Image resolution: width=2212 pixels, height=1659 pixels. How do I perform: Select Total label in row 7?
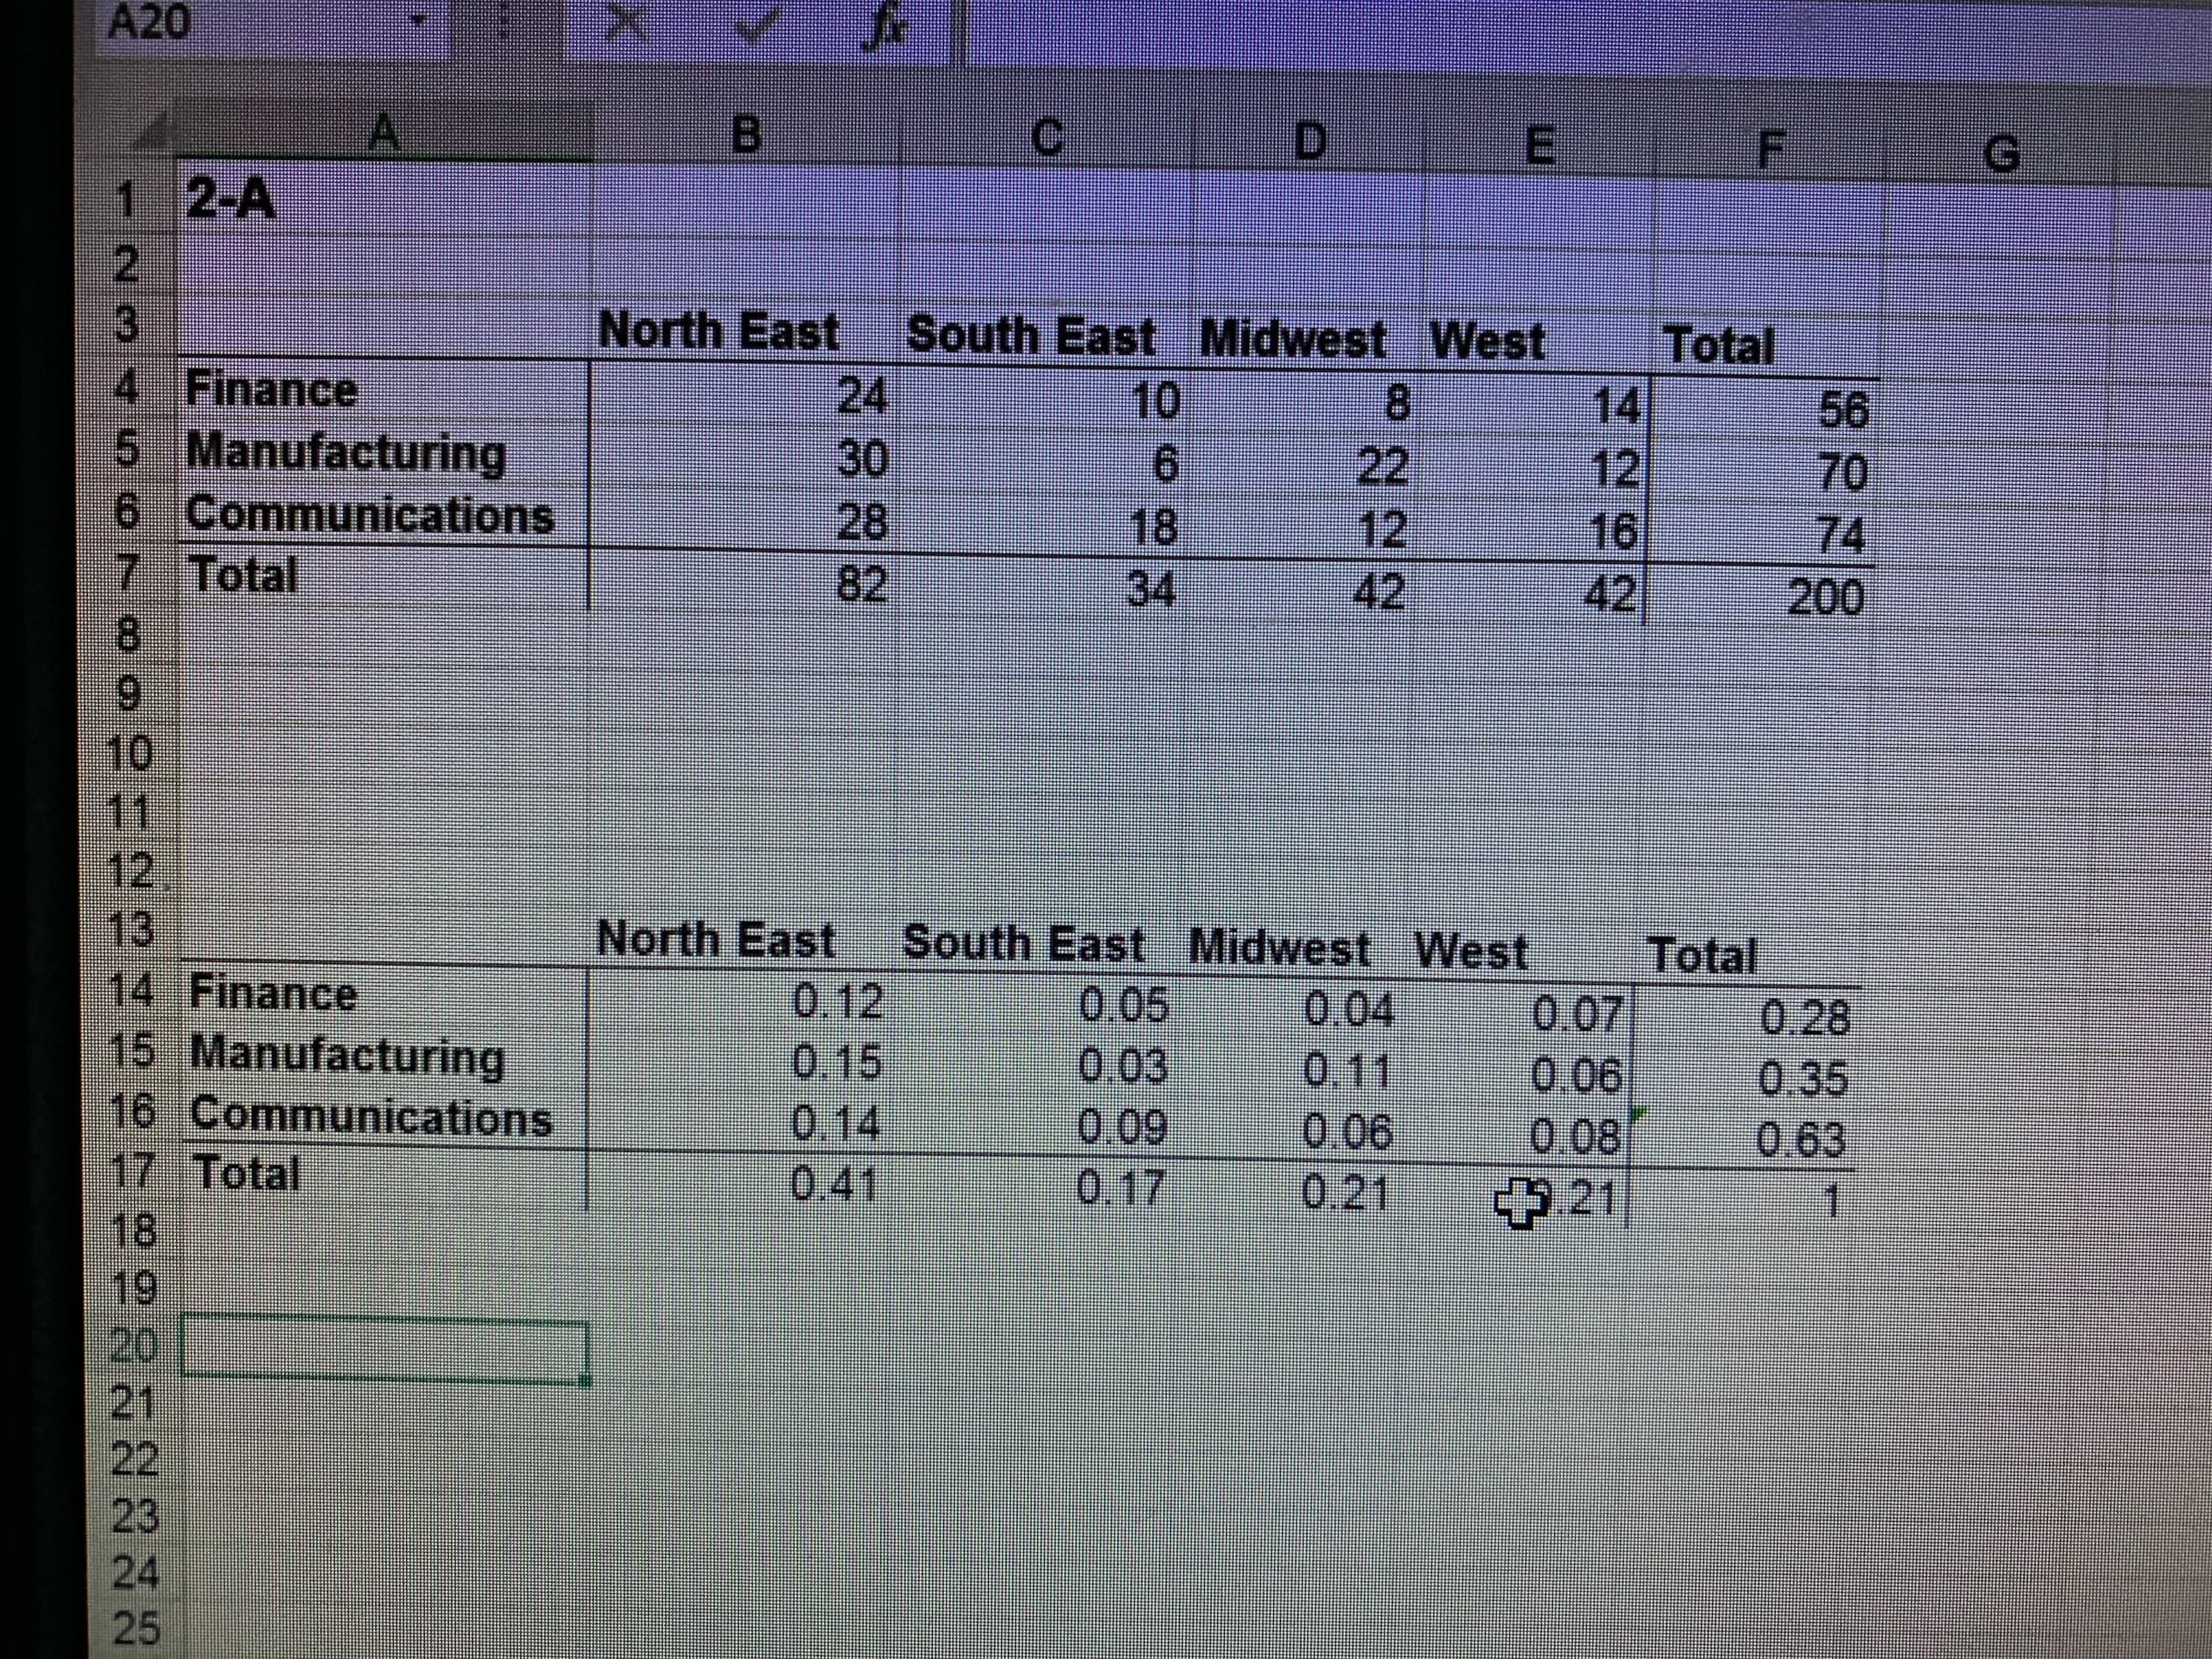coord(244,575)
